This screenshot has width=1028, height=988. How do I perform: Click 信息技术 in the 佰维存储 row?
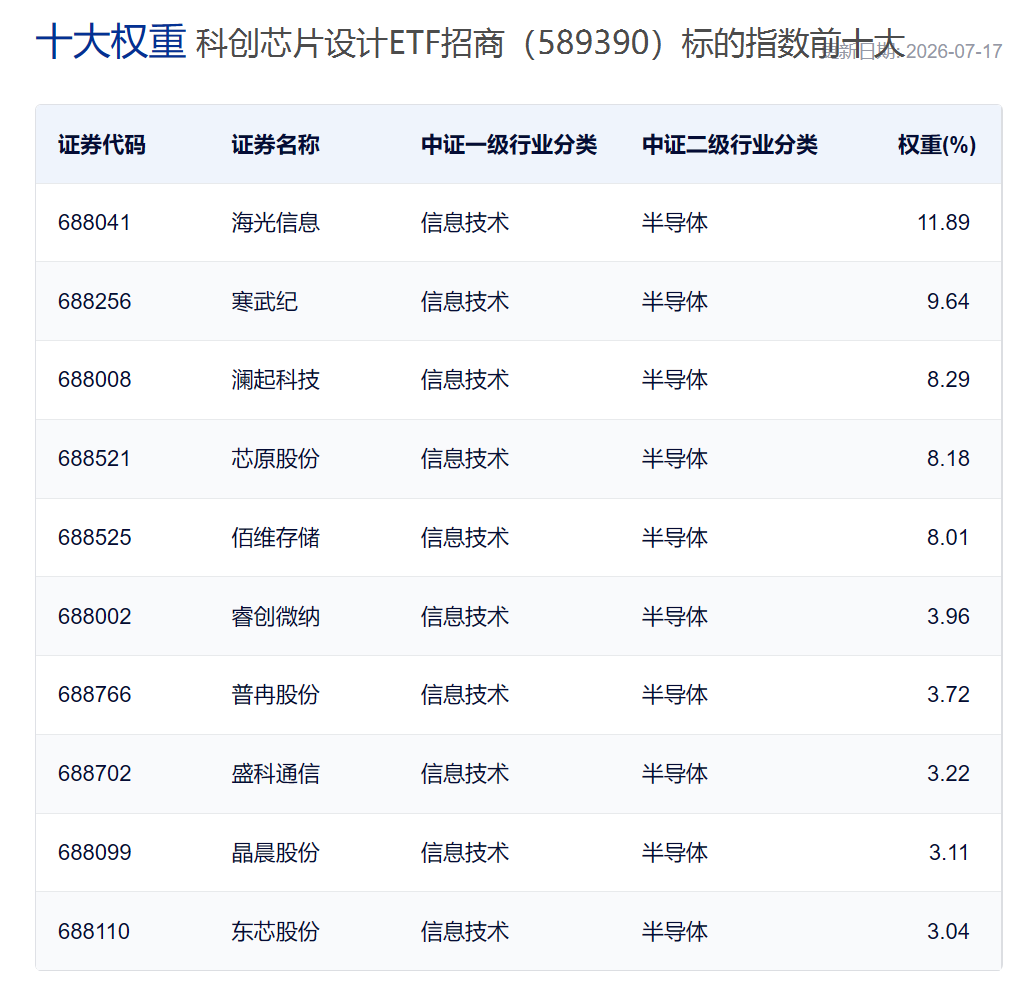pos(465,537)
